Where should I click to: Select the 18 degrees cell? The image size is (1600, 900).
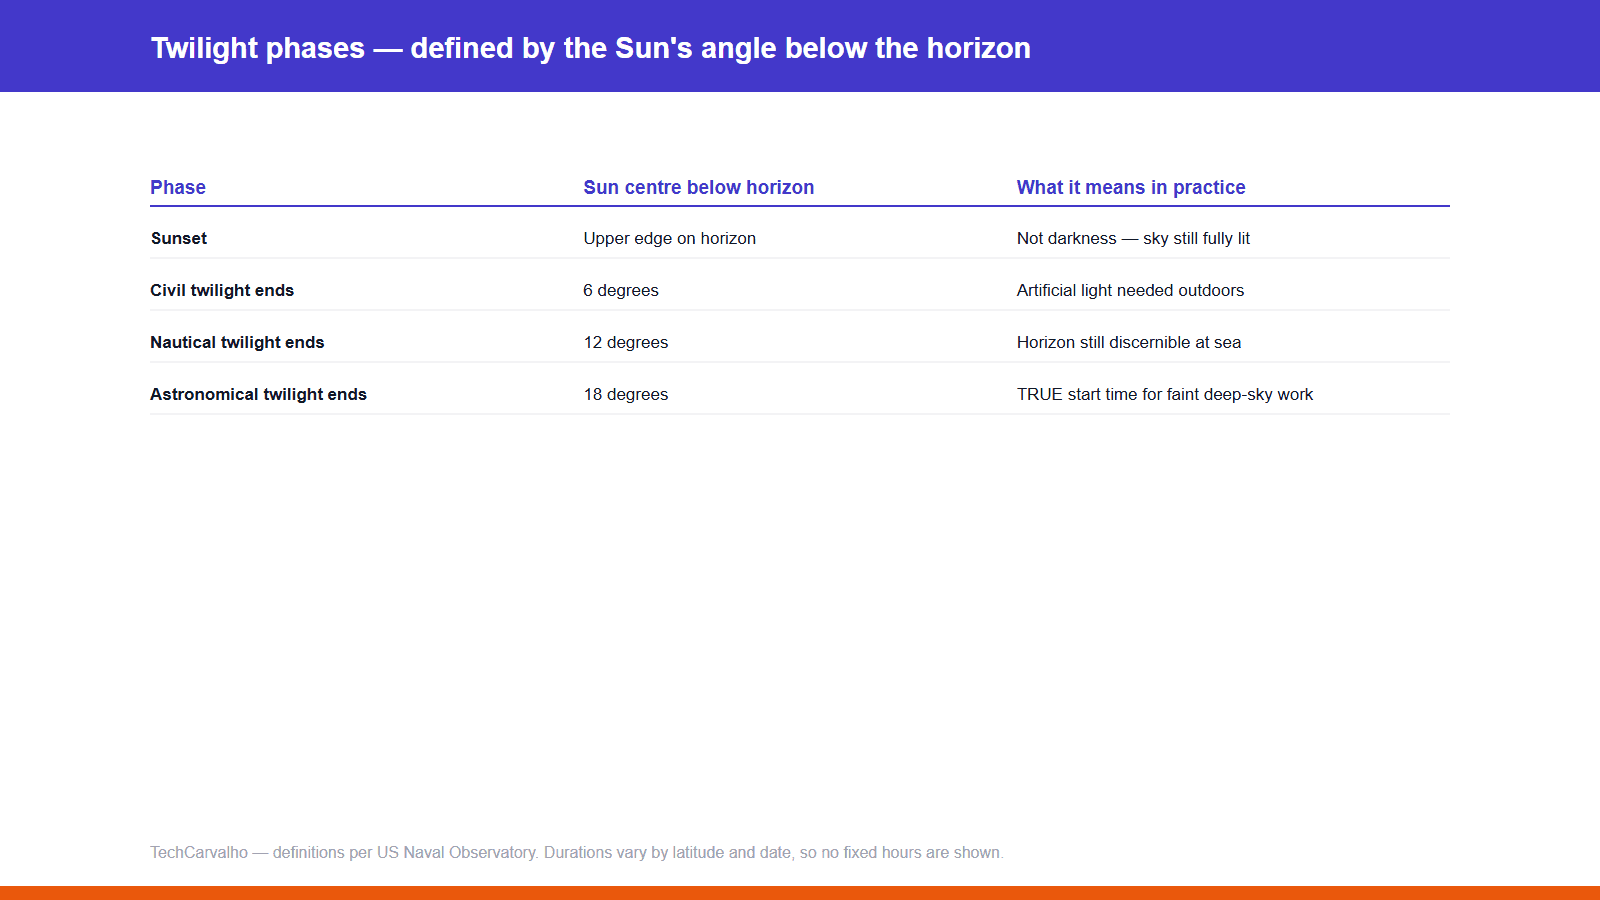click(626, 394)
